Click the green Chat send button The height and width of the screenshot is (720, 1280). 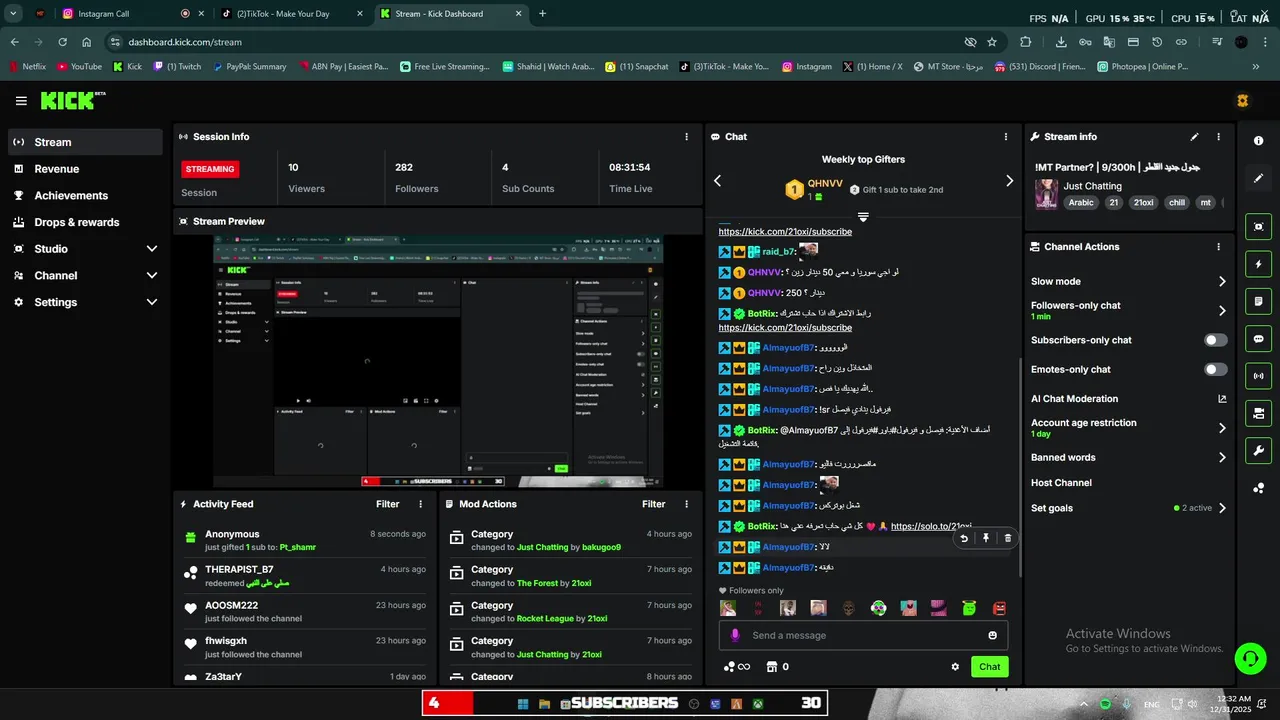click(989, 667)
